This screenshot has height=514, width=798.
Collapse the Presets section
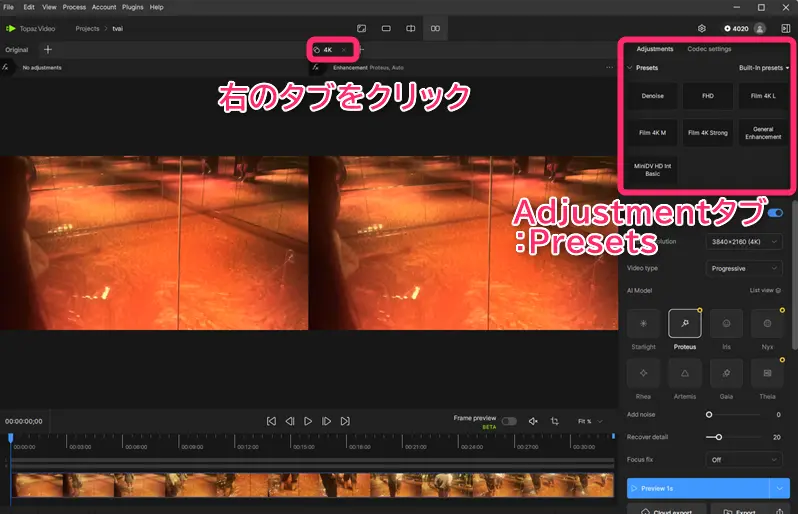click(x=630, y=68)
